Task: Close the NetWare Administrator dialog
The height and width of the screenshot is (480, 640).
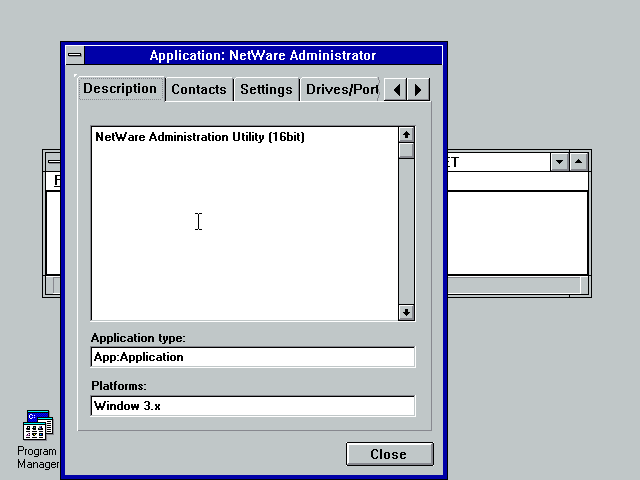Action: 389,454
